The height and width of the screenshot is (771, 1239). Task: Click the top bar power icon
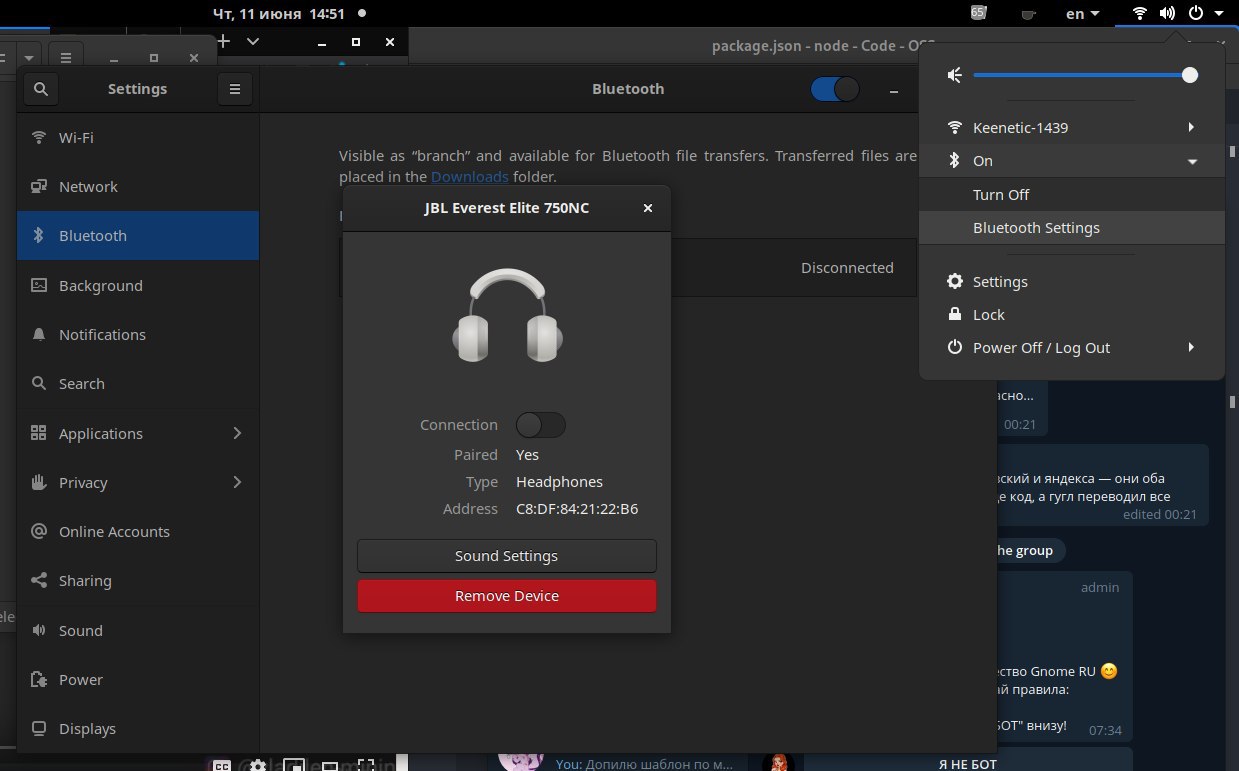1195,14
